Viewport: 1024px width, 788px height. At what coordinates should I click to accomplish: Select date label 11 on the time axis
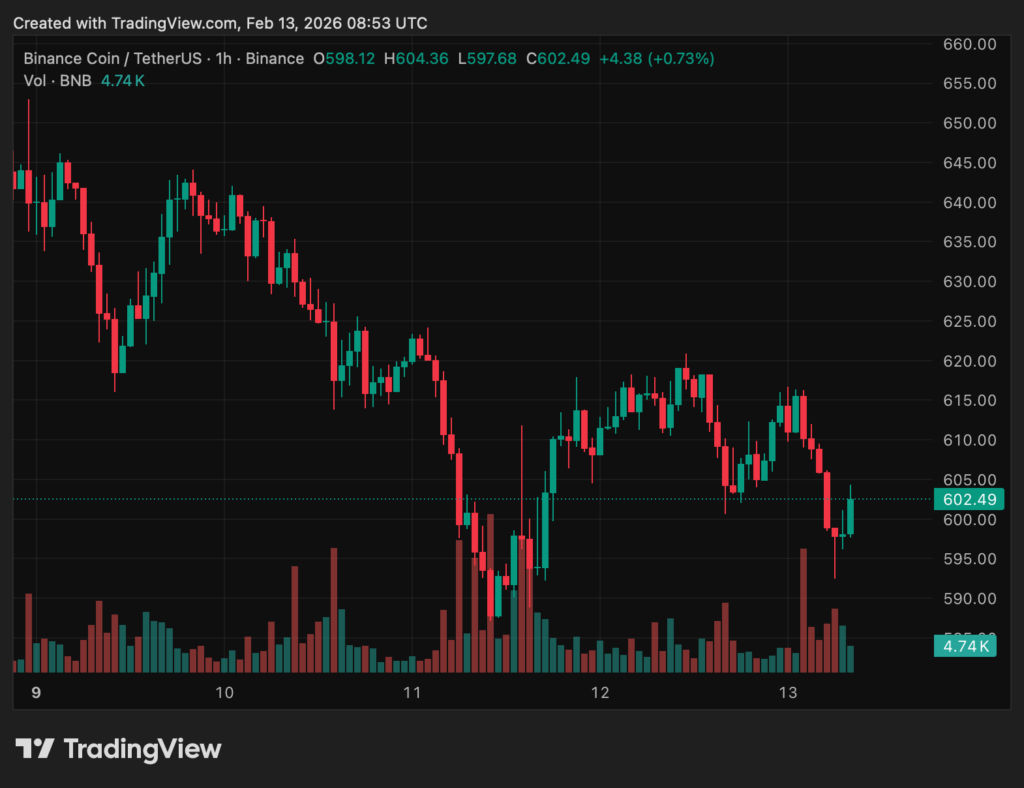[412, 693]
